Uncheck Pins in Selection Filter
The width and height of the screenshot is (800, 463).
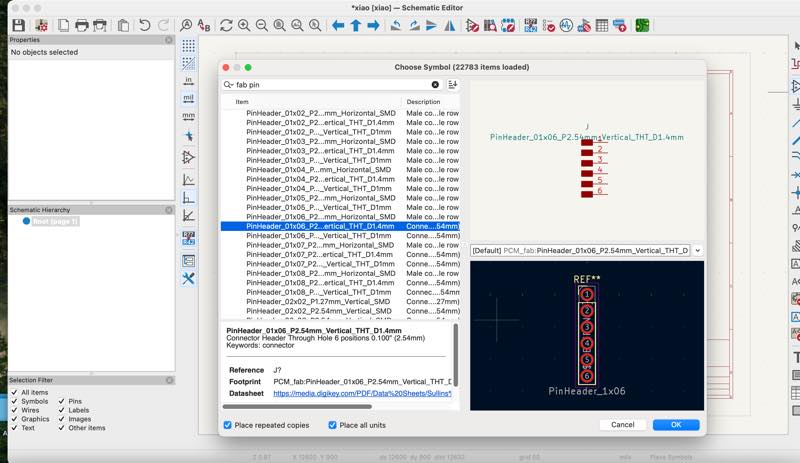tap(61, 401)
